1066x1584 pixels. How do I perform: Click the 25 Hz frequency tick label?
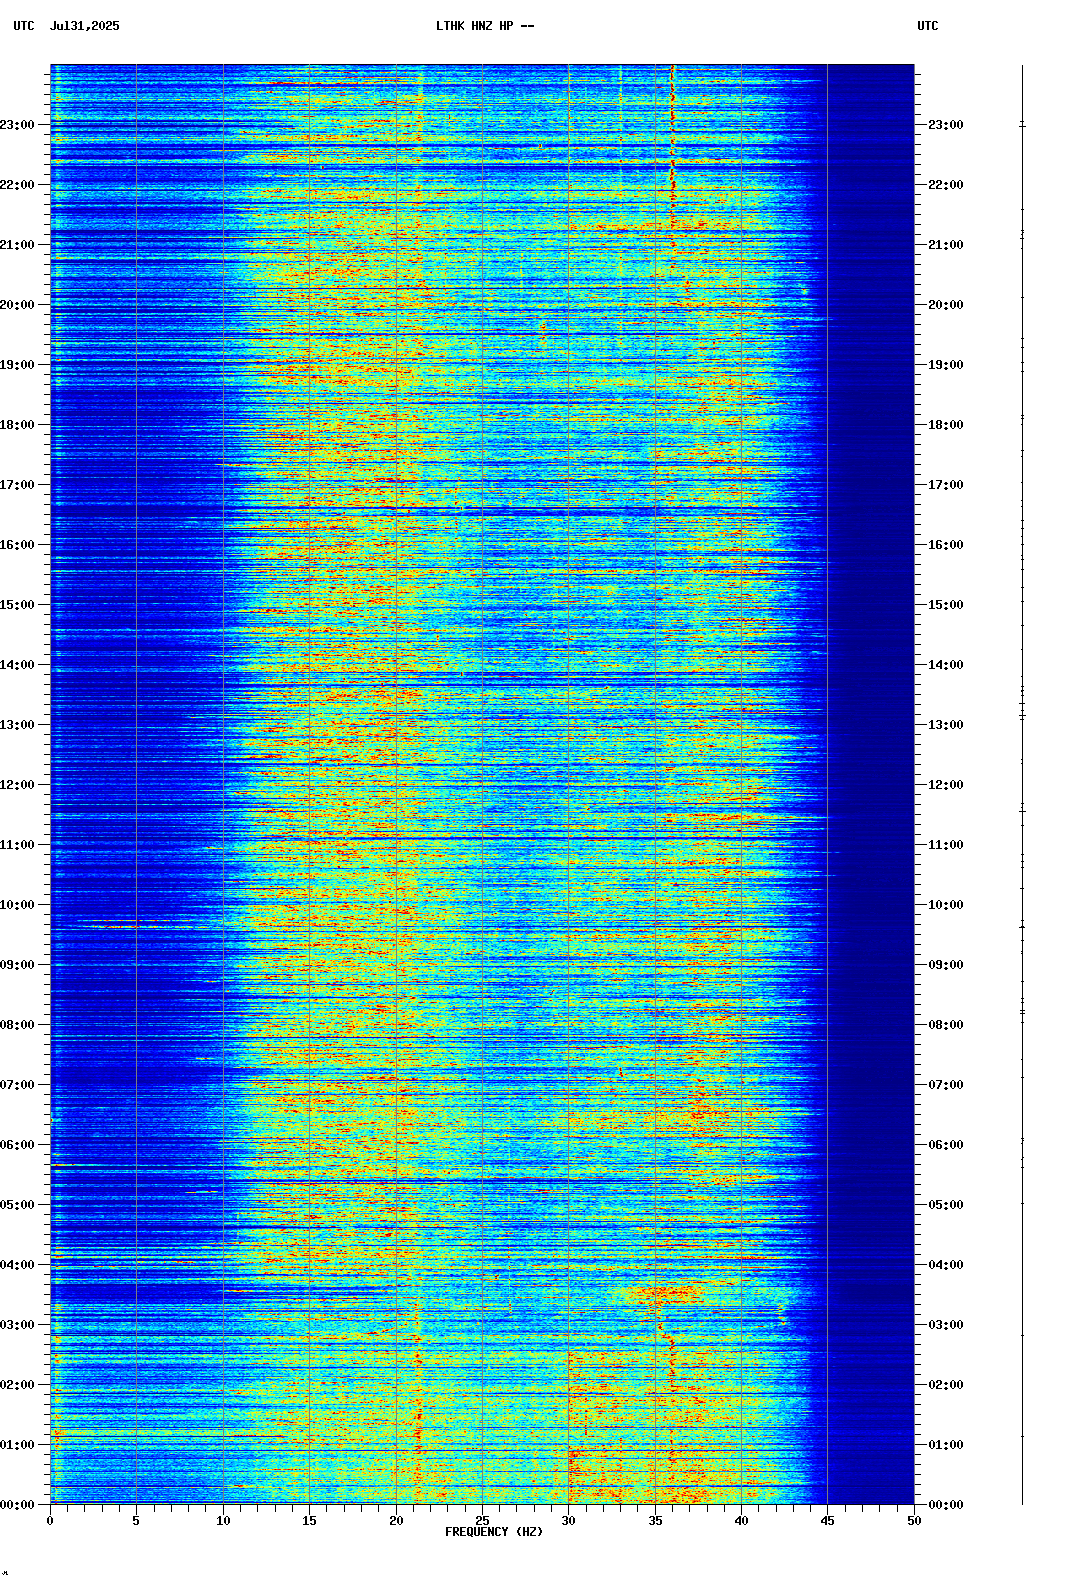tap(482, 1521)
